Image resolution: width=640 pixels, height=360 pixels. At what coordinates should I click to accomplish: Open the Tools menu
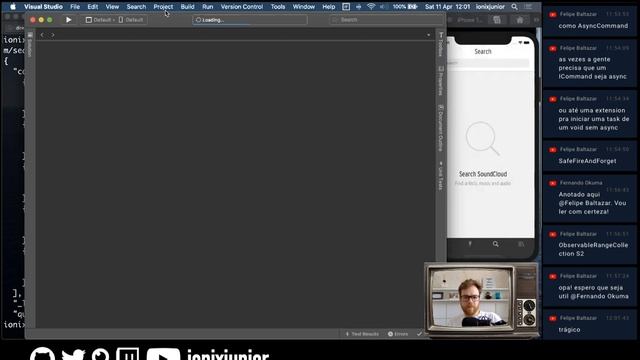point(278,7)
